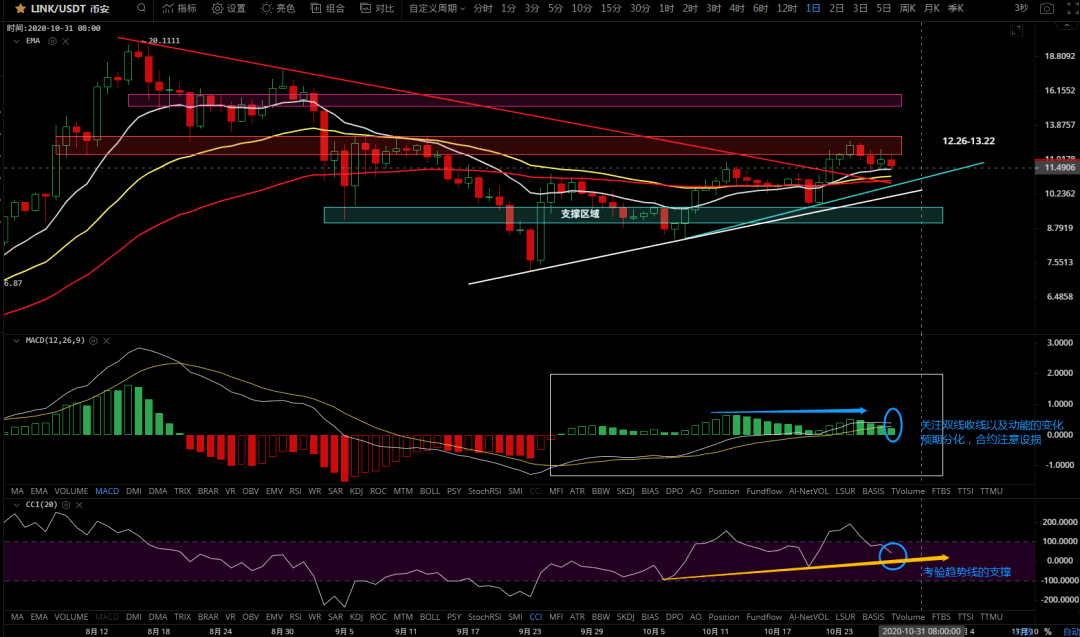Select the 周K weekly timeframe
Viewport: 1080px width, 637px height.
pyautogui.click(x=908, y=8)
